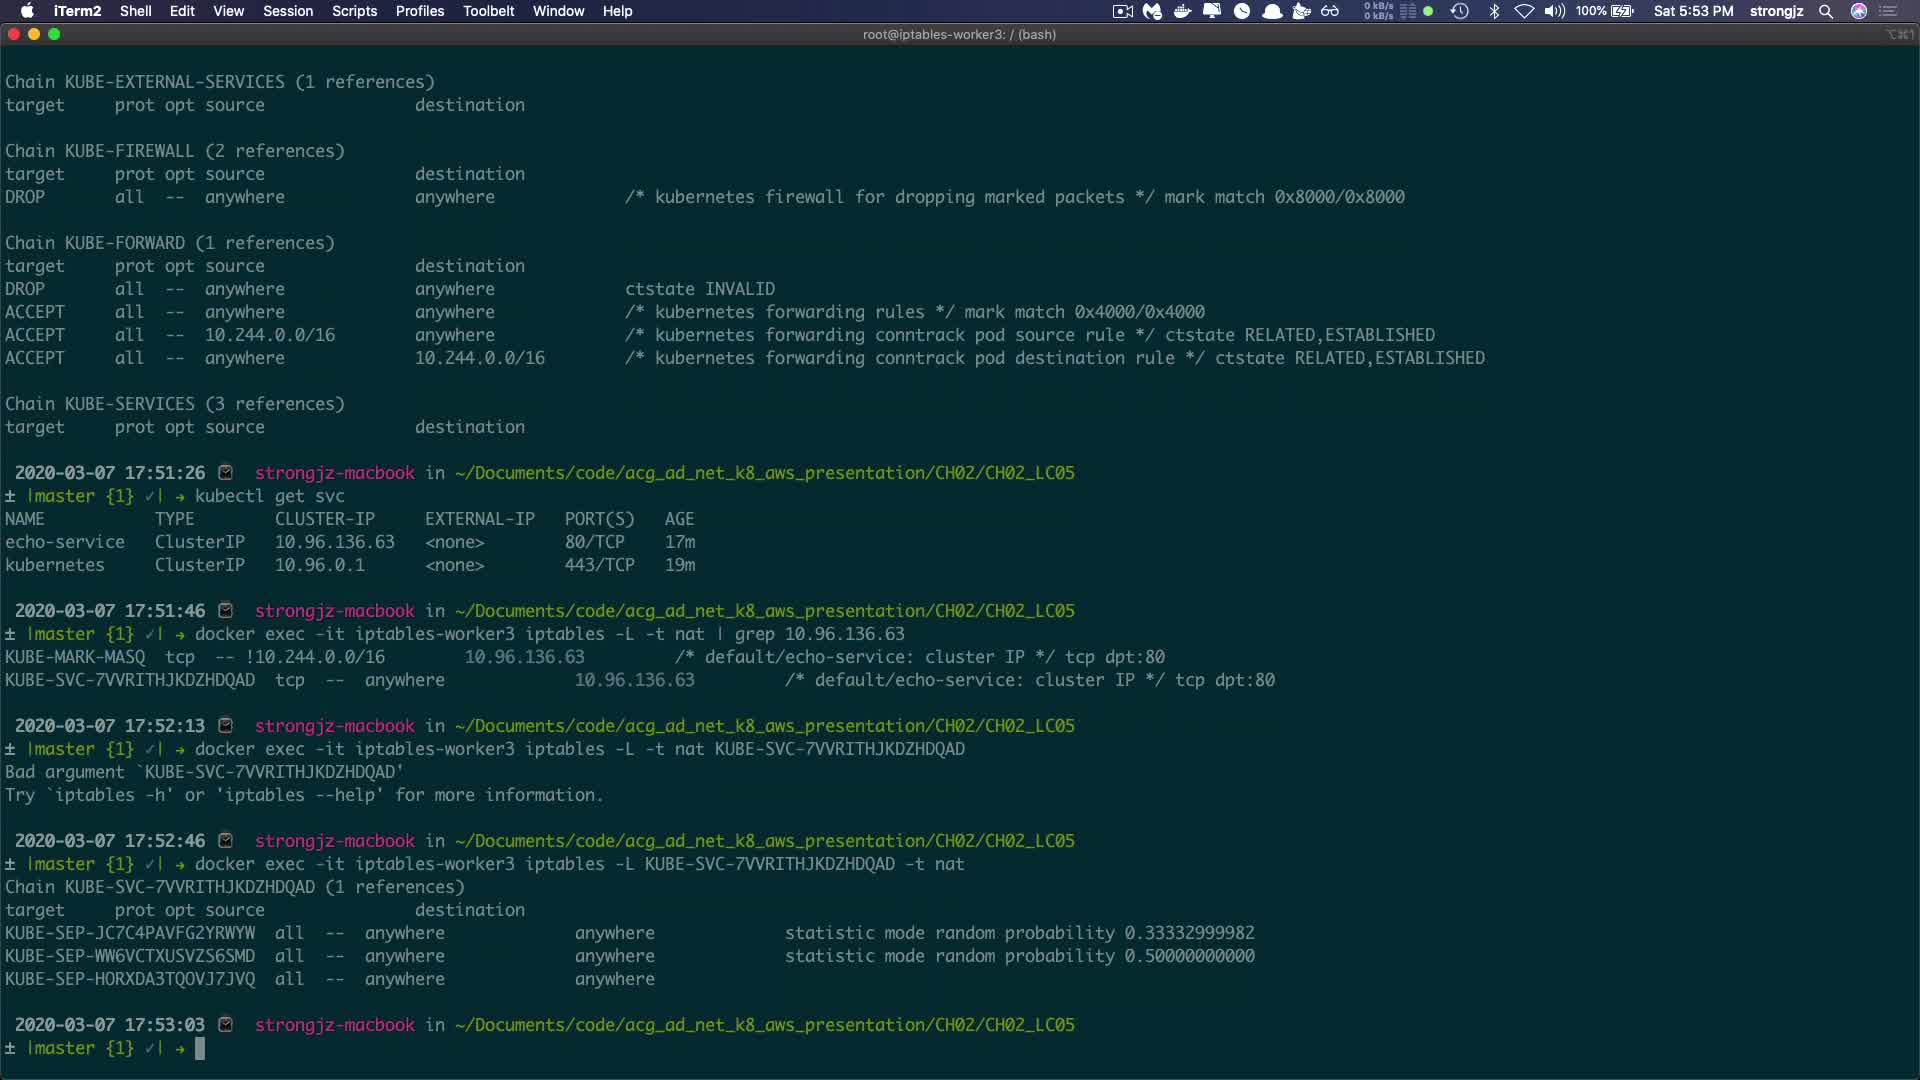Screen dimensions: 1920x1080
Task: Open the Wi-Fi status menu
Action: point(1524,11)
